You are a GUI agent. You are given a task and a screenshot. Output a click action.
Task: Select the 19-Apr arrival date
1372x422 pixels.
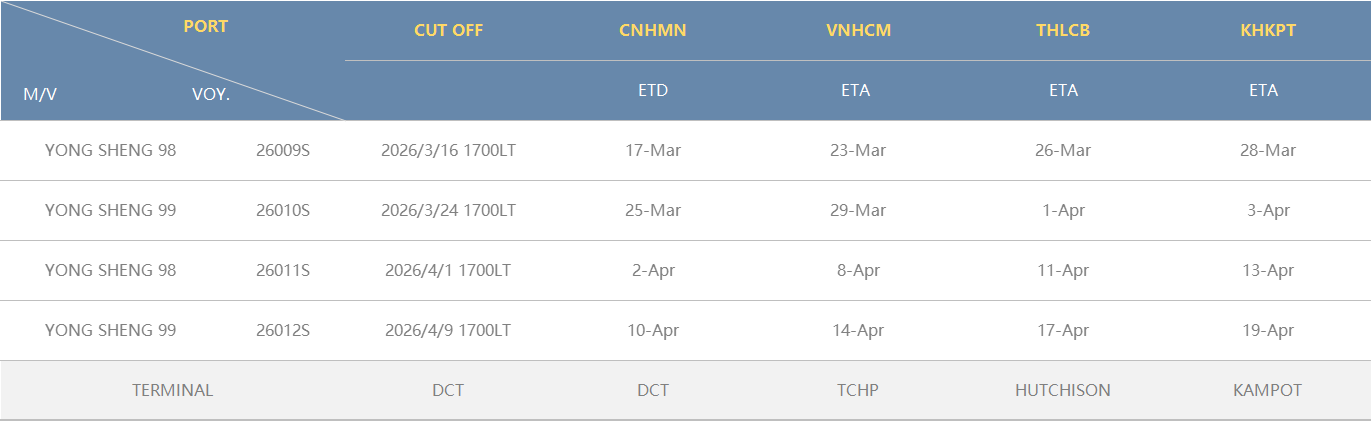click(1267, 331)
